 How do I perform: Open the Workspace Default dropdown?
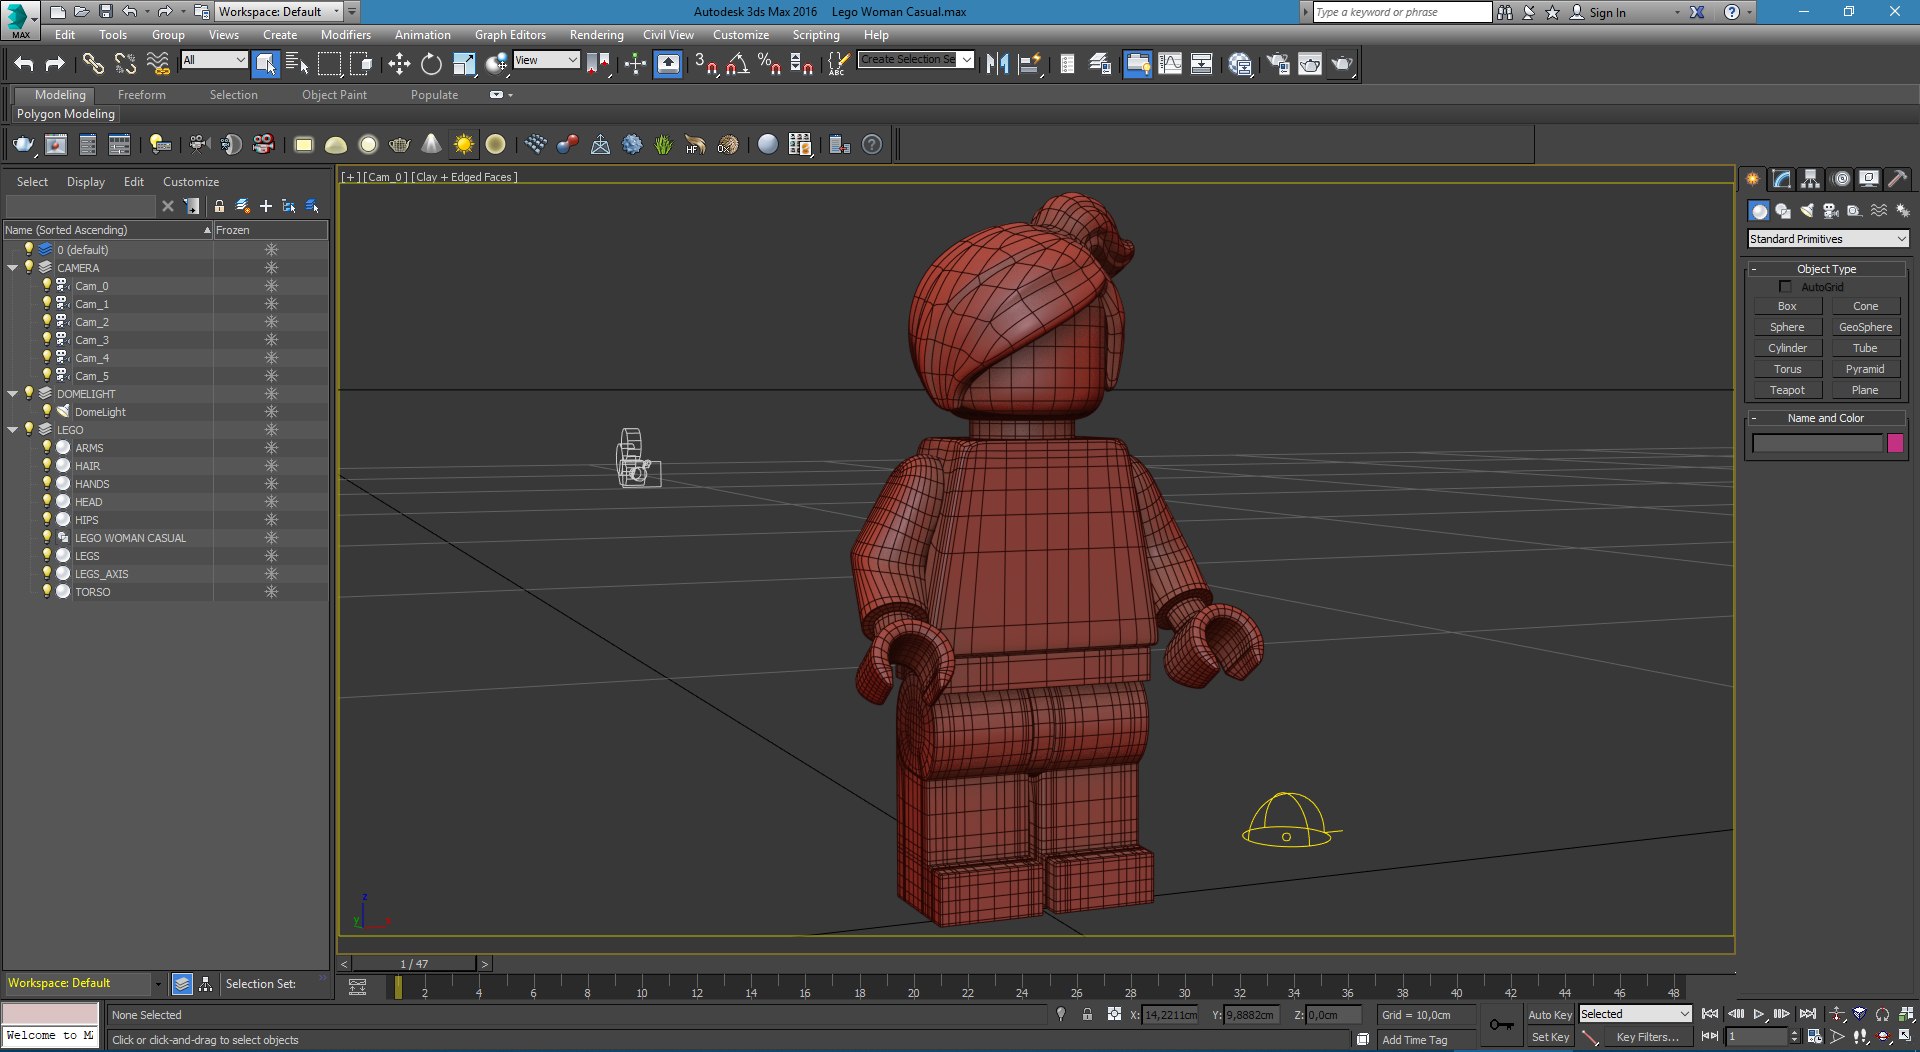[279, 12]
